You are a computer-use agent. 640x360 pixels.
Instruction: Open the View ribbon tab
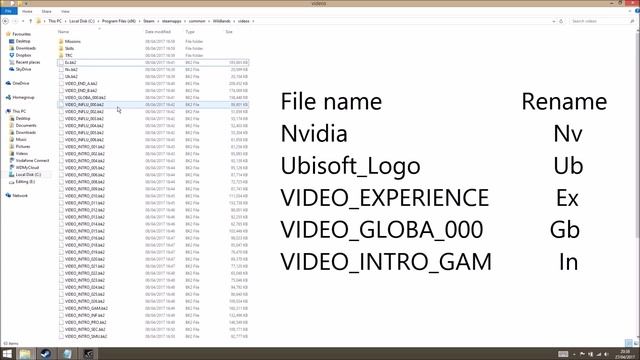(65, 11)
